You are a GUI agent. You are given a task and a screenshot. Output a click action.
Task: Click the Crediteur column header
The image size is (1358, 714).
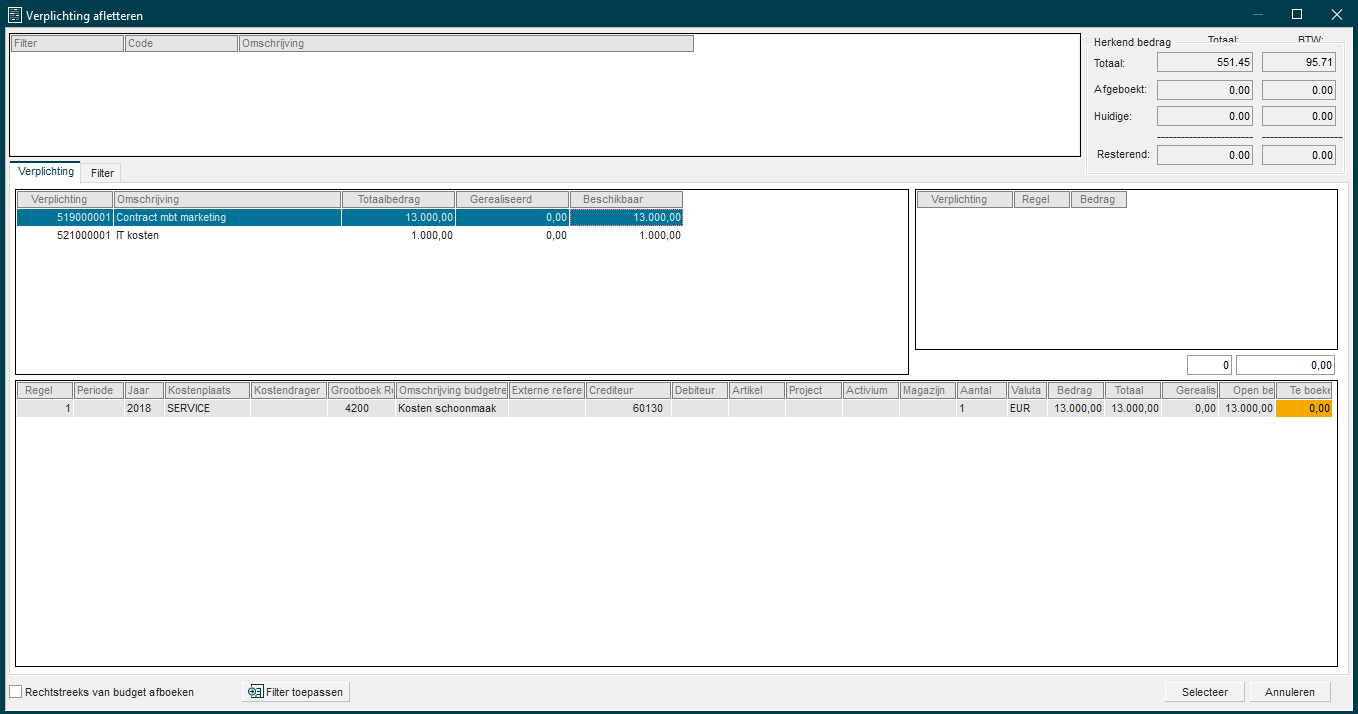pyautogui.click(x=627, y=391)
